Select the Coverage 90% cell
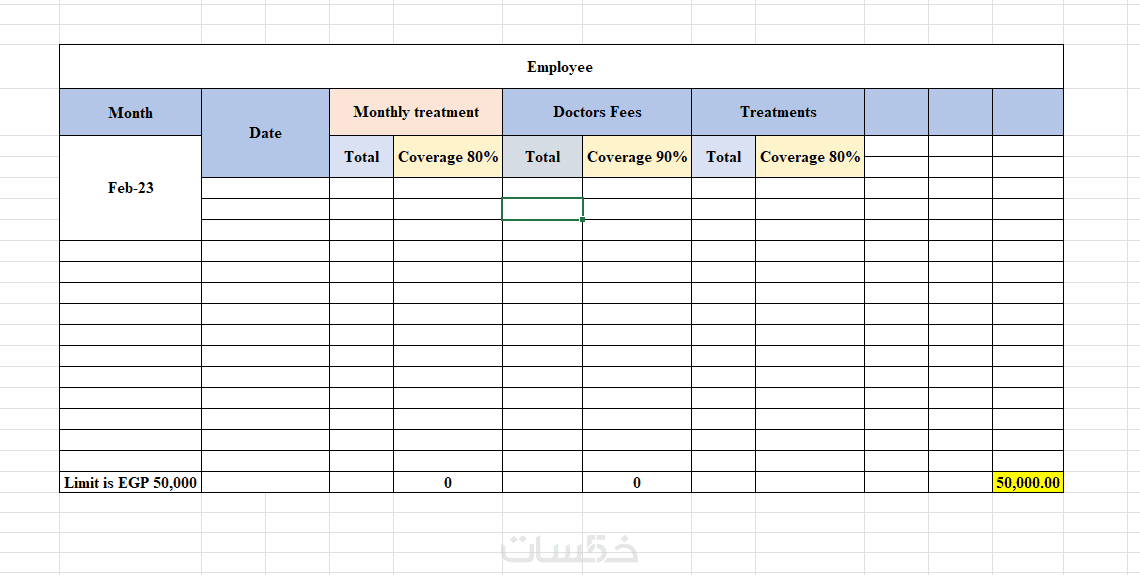Screen dimensions: 1140x575 coord(637,156)
